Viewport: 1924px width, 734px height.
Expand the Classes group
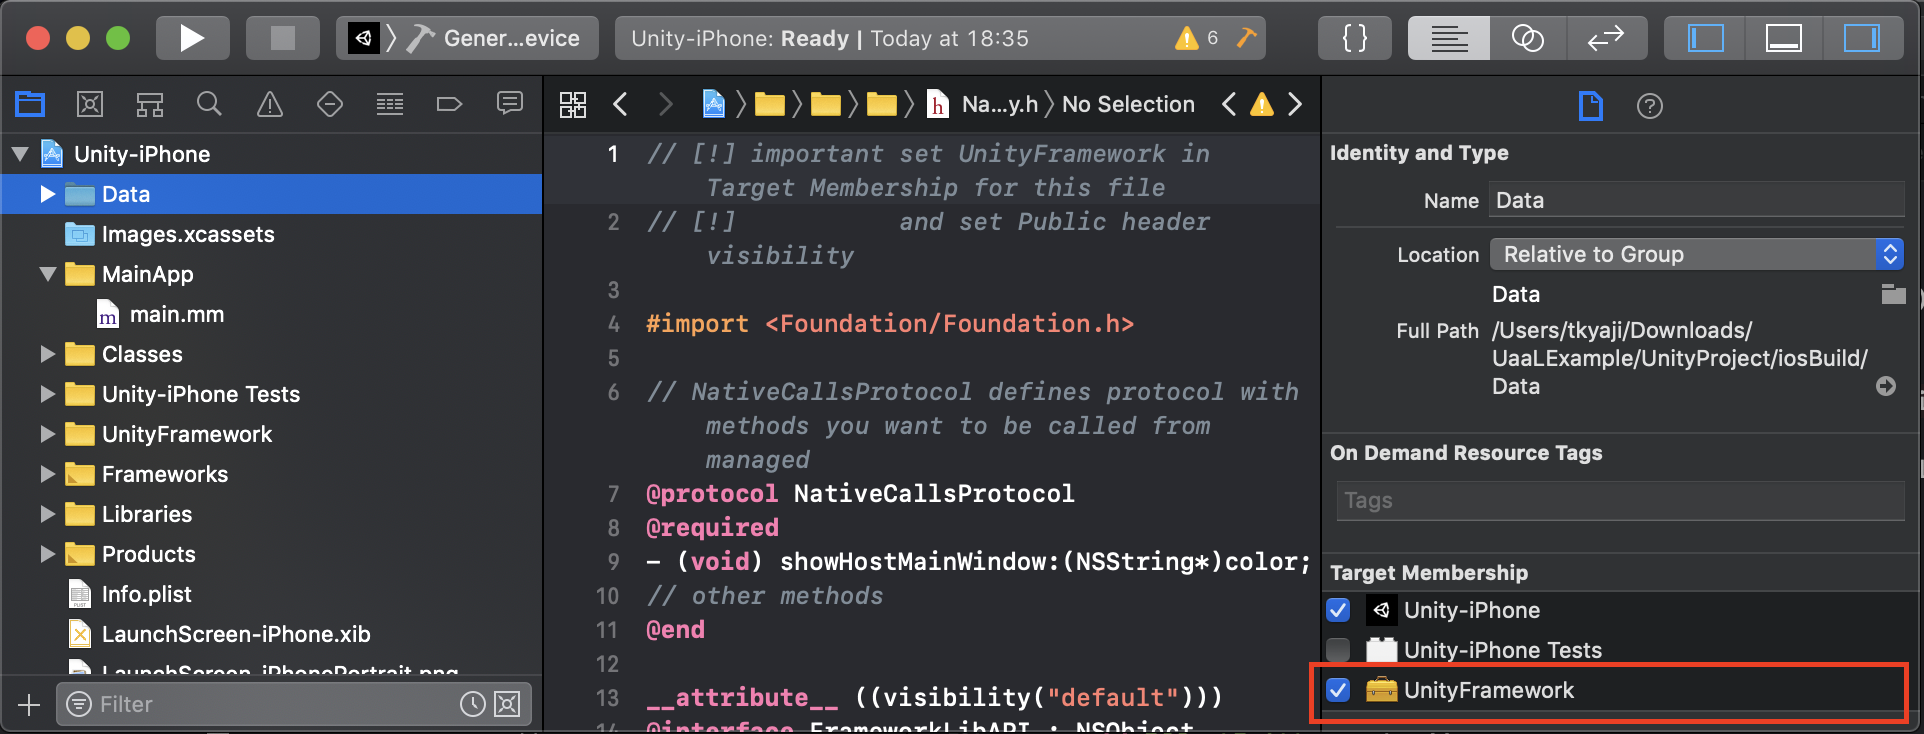47,354
